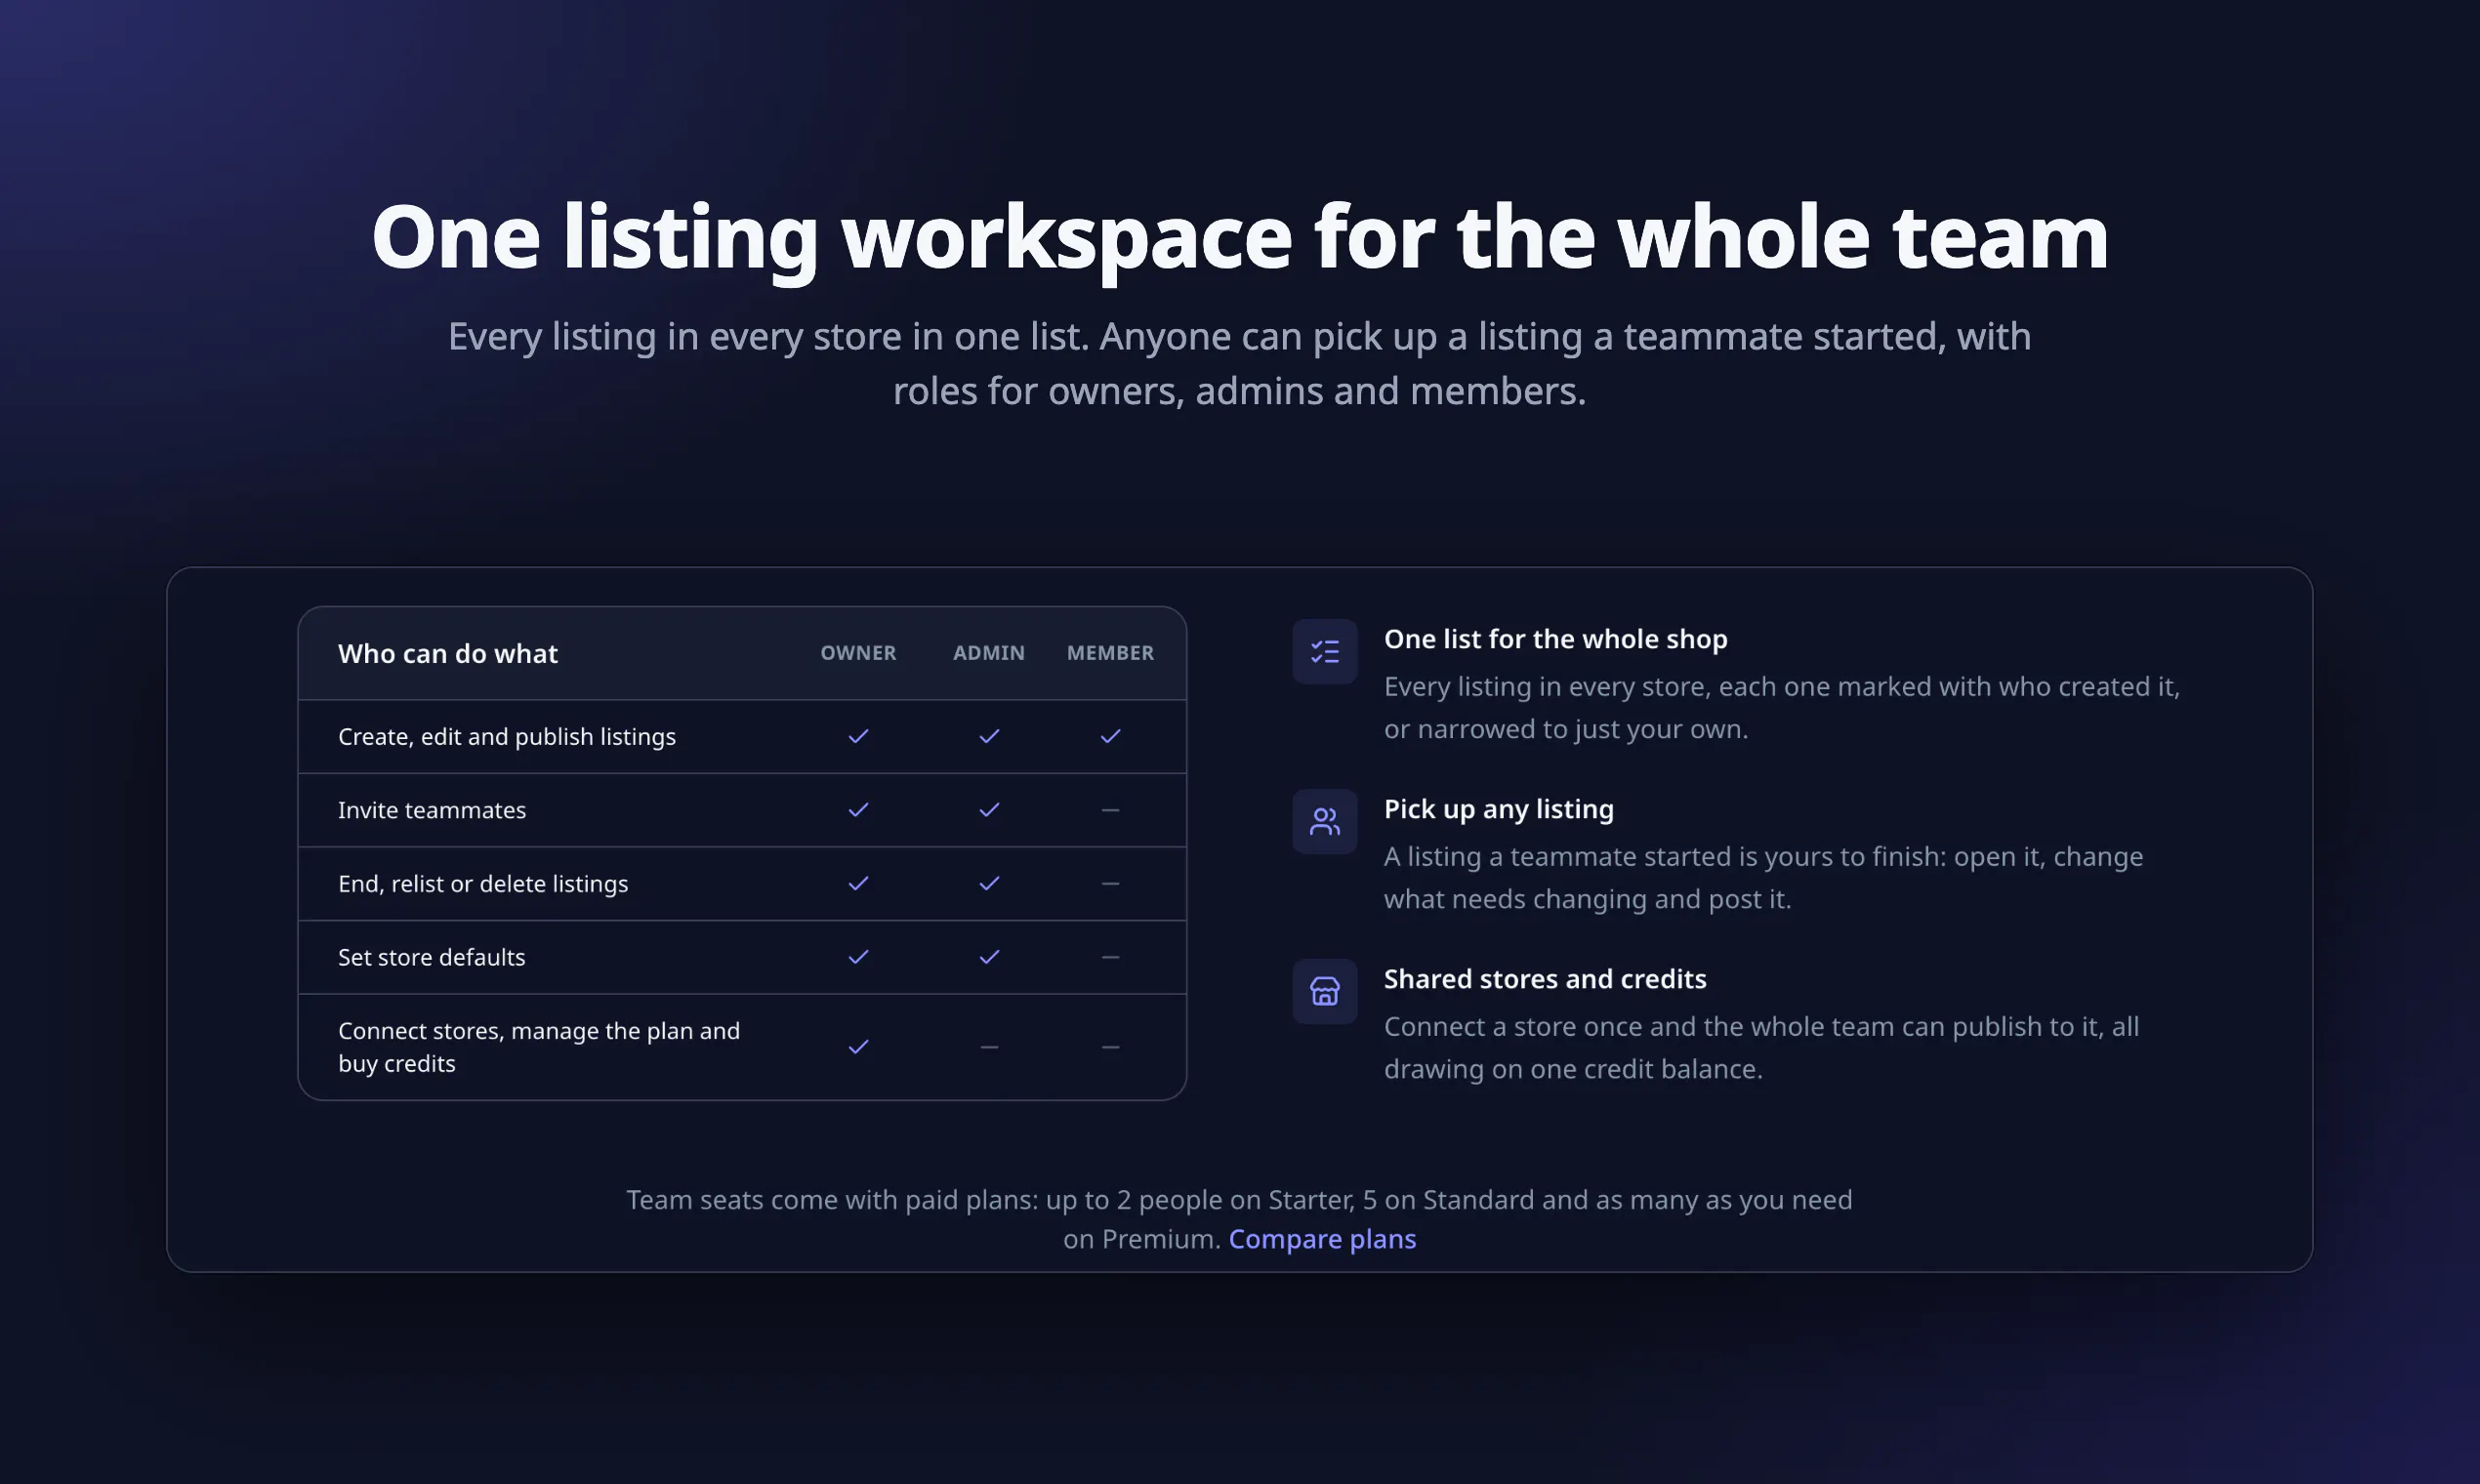Click the Who can do what table title
The image size is (2480, 1484).
448,654
